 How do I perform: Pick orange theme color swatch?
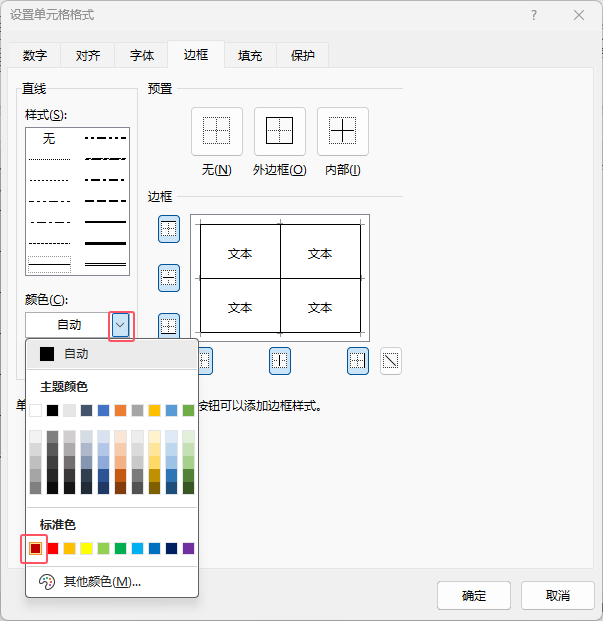(x=120, y=410)
